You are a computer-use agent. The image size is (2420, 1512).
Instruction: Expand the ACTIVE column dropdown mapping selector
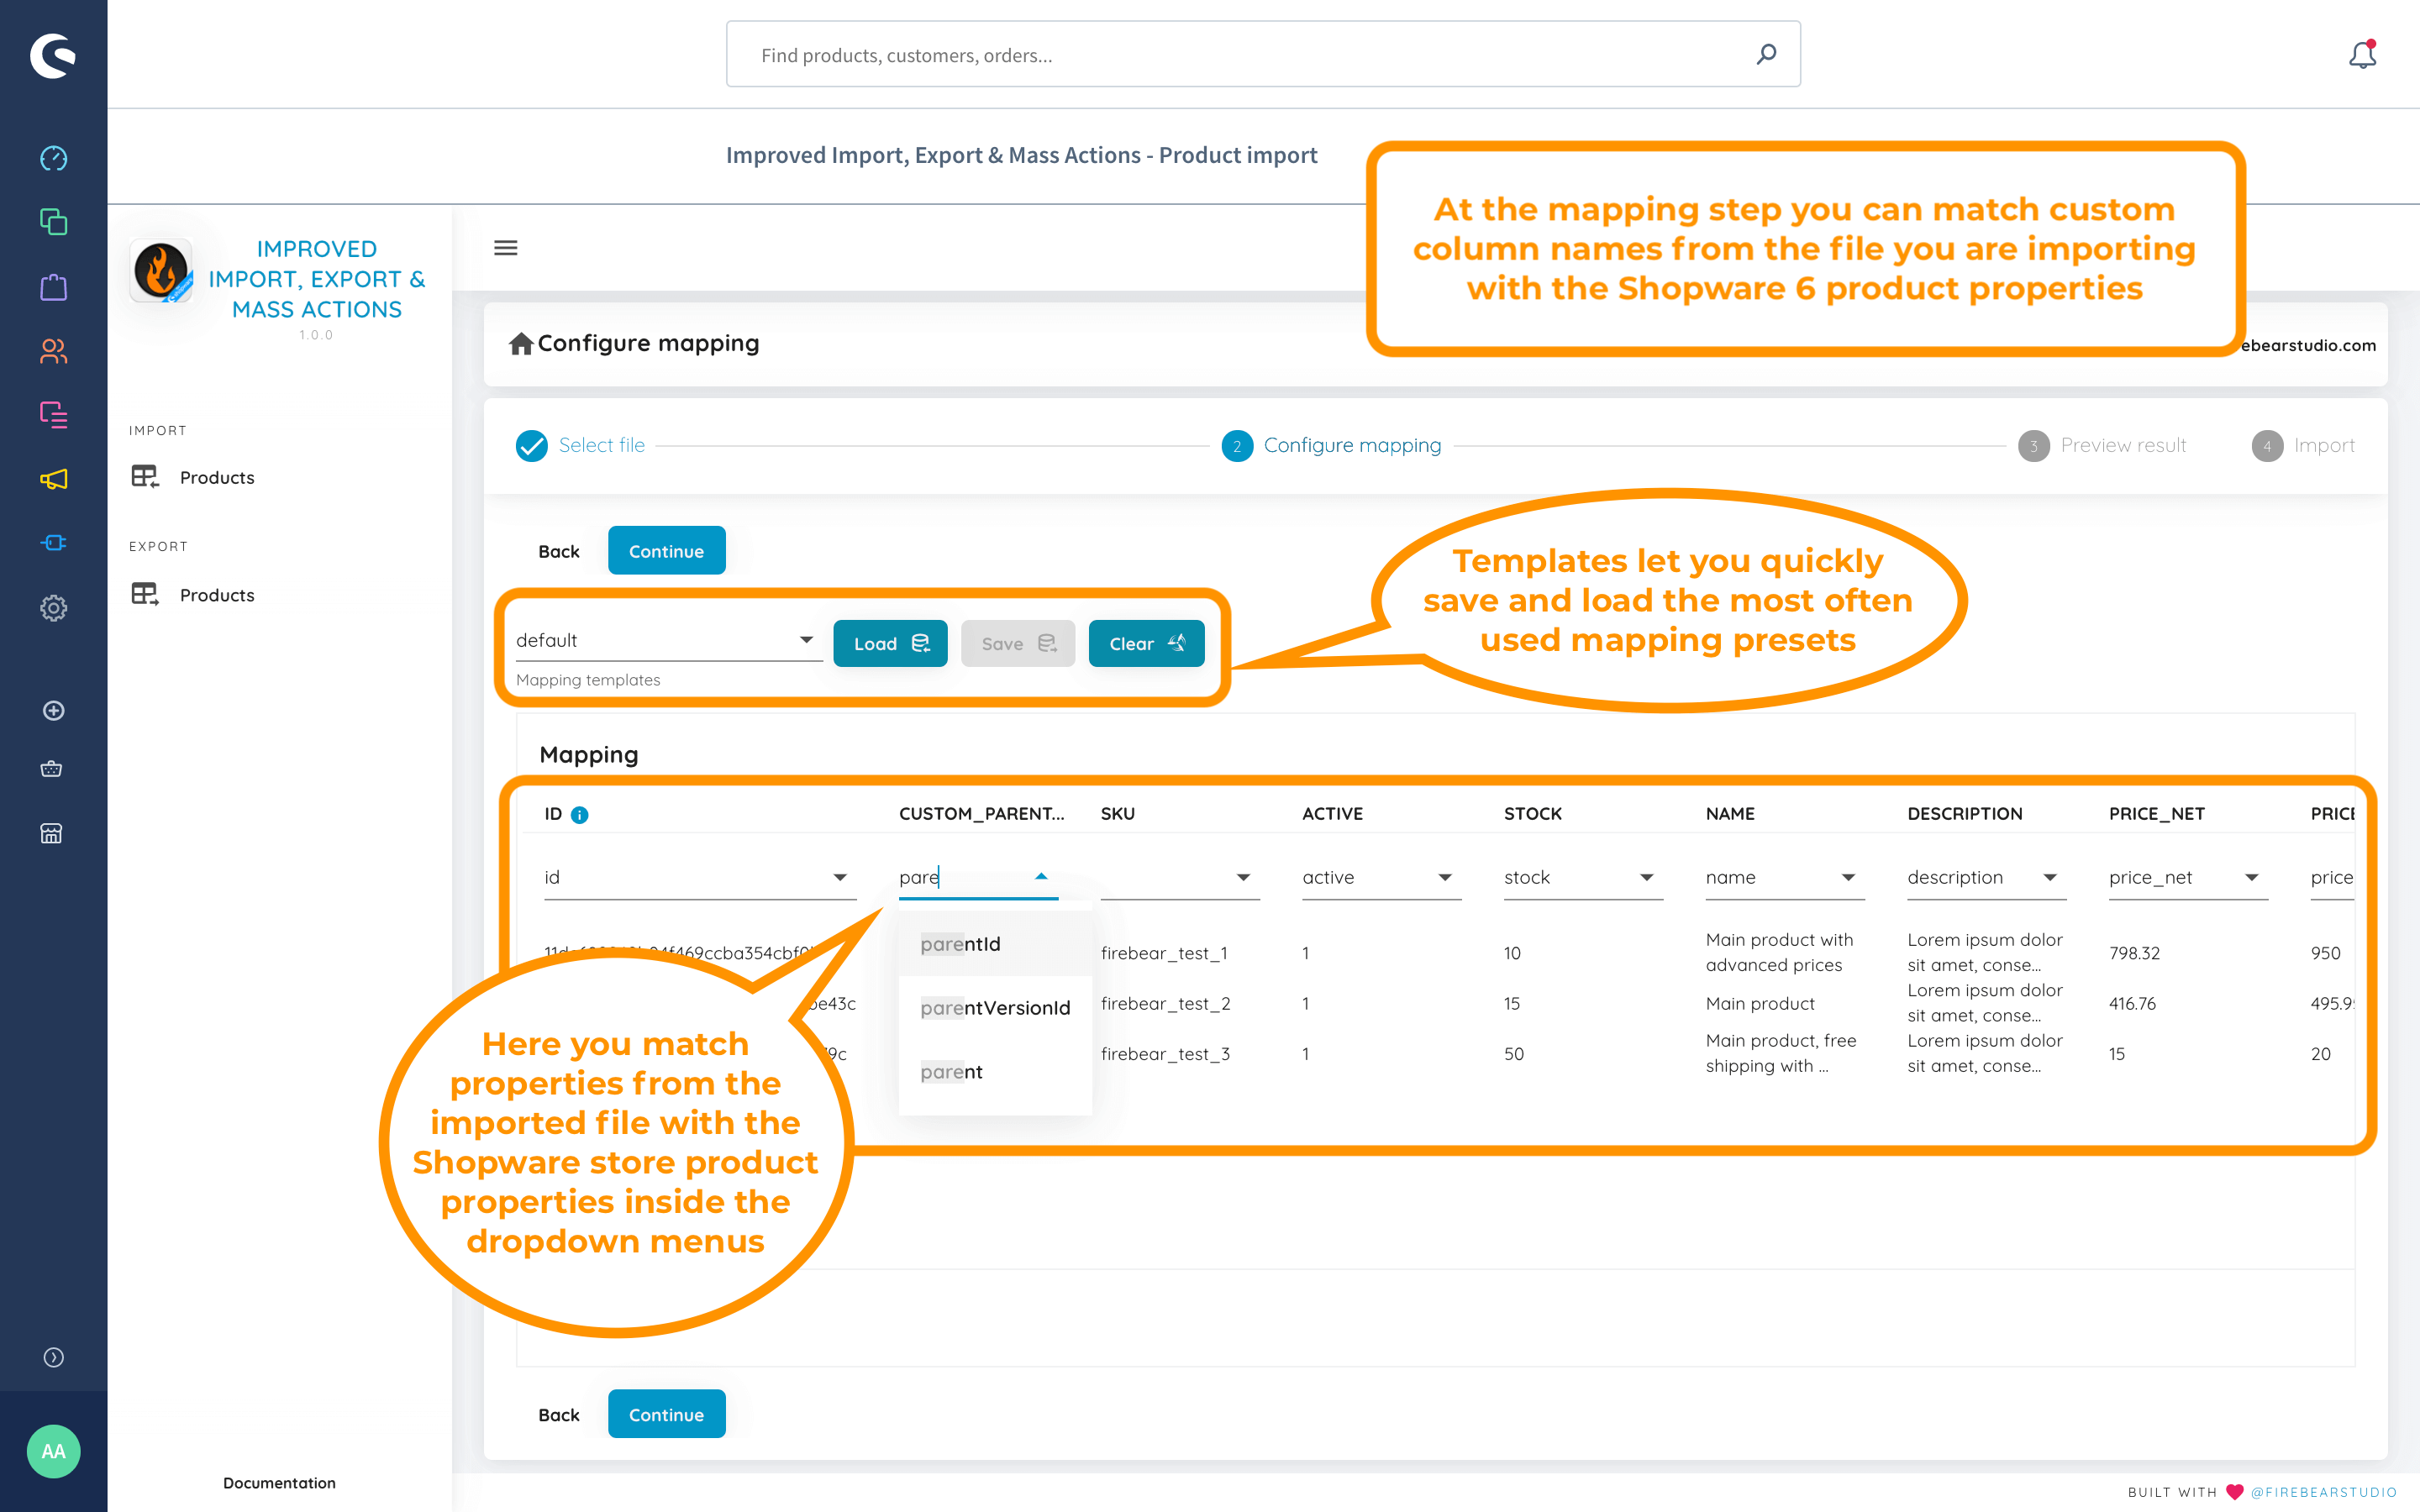click(1446, 876)
